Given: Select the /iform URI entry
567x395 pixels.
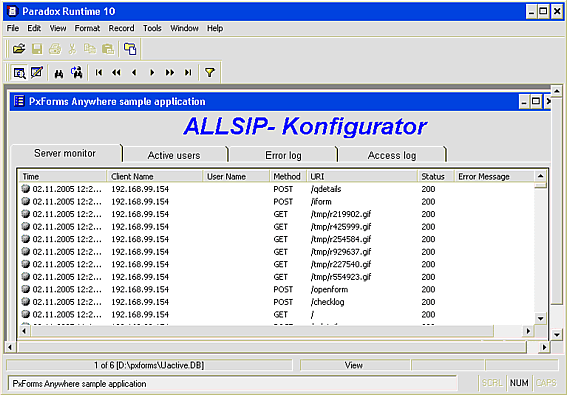Looking at the screenshot, I should [x=321, y=201].
